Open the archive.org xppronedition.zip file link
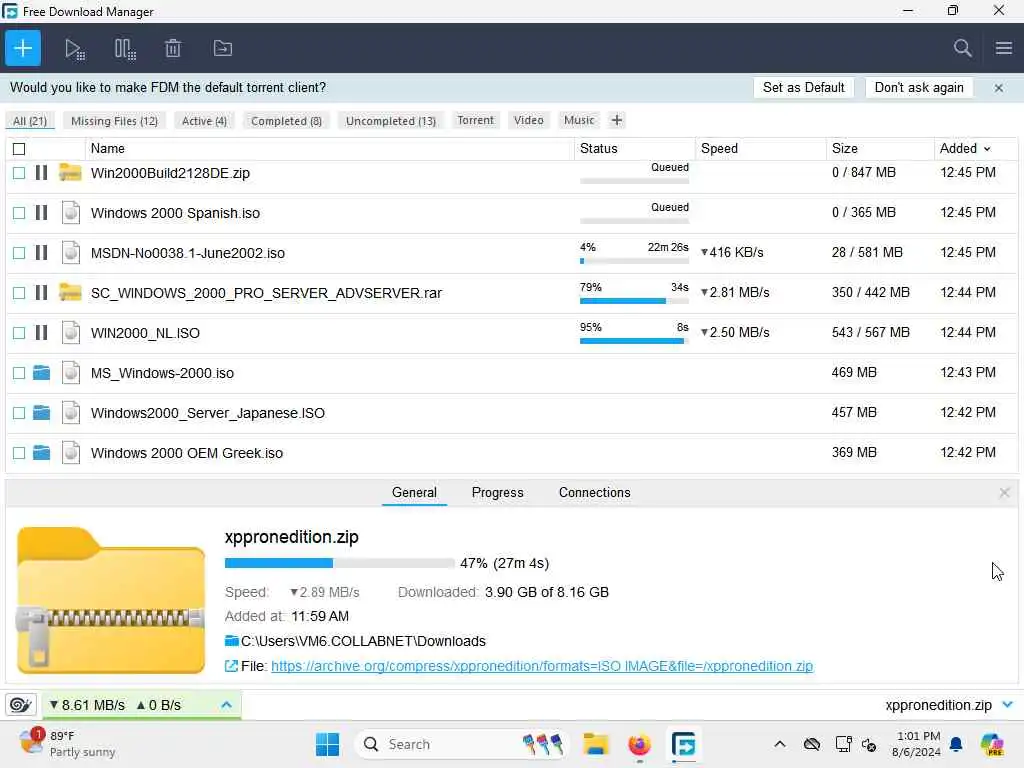The width and height of the screenshot is (1024, 768). pos(542,666)
